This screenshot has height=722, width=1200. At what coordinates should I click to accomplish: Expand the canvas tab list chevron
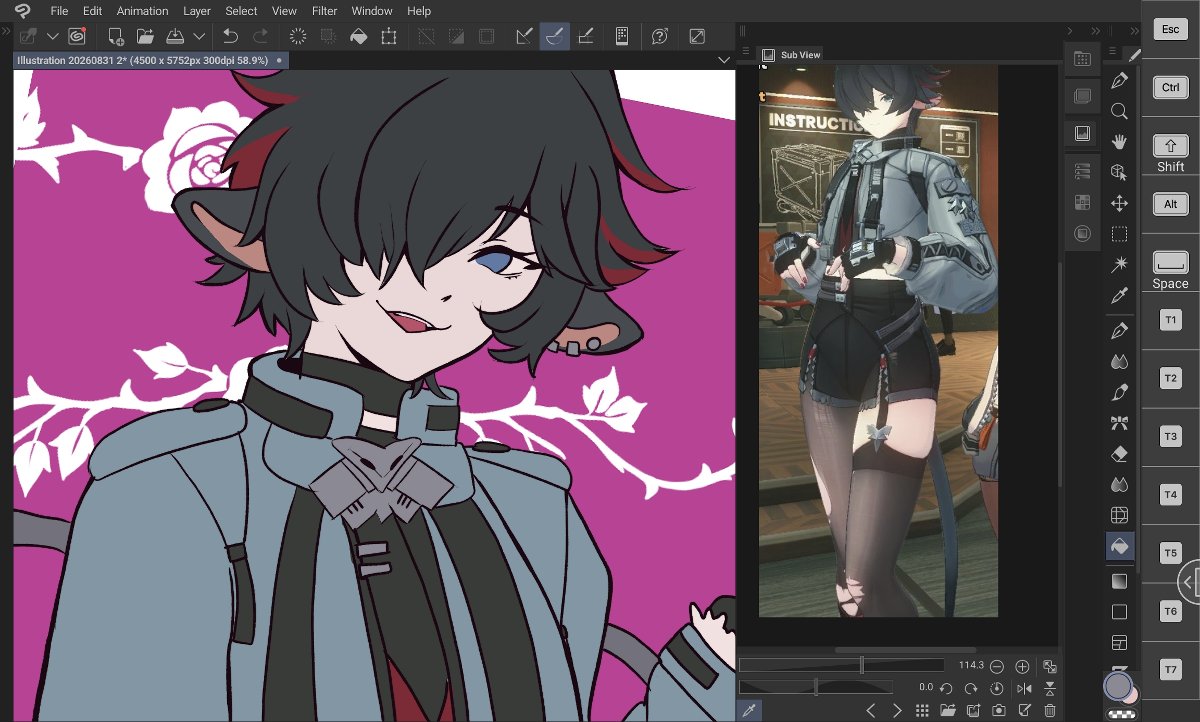pos(724,61)
